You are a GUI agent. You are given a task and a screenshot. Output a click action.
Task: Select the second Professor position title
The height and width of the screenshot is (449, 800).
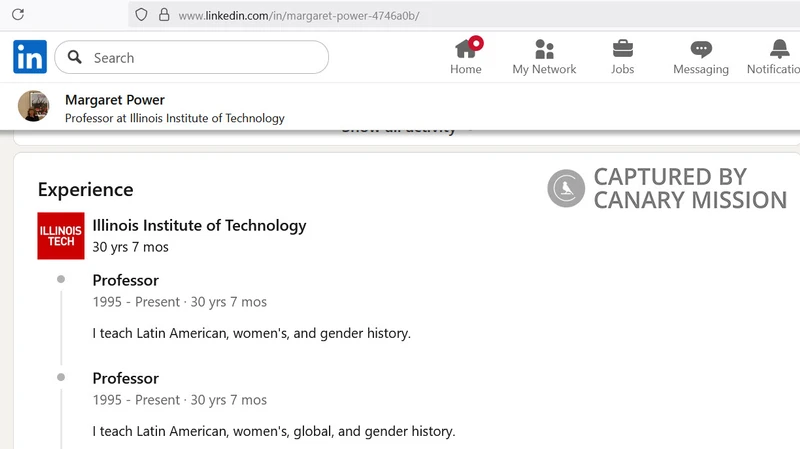coord(126,378)
